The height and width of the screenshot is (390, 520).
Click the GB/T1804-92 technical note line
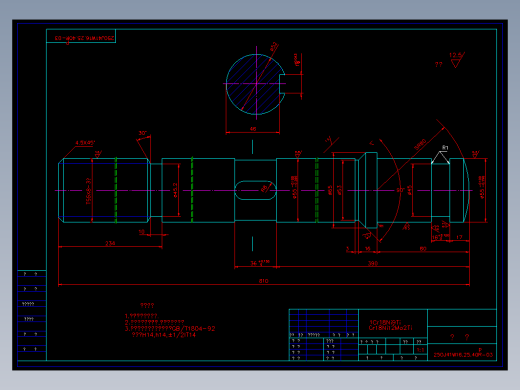point(170,329)
